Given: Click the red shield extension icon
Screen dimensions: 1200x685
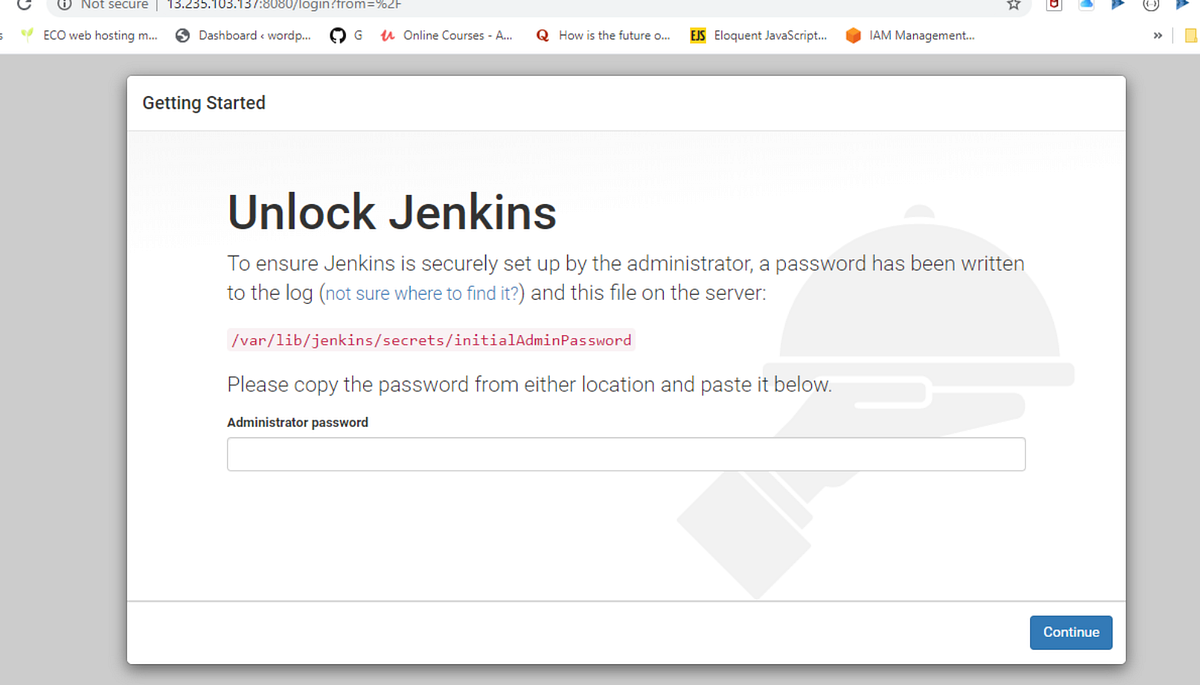Looking at the screenshot, I should (1052, 6).
